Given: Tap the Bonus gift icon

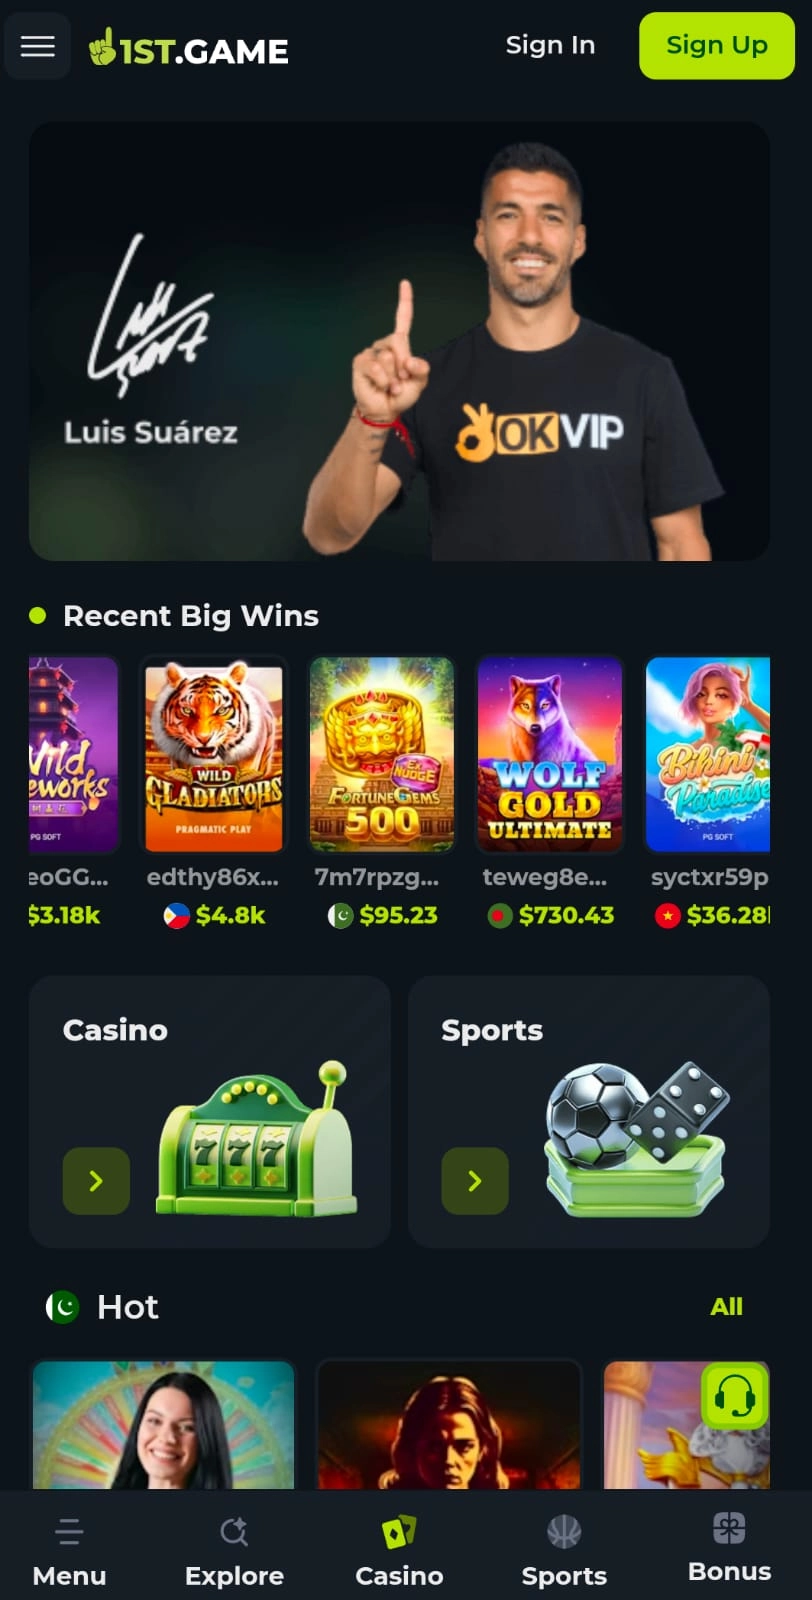Looking at the screenshot, I should pos(729,1528).
